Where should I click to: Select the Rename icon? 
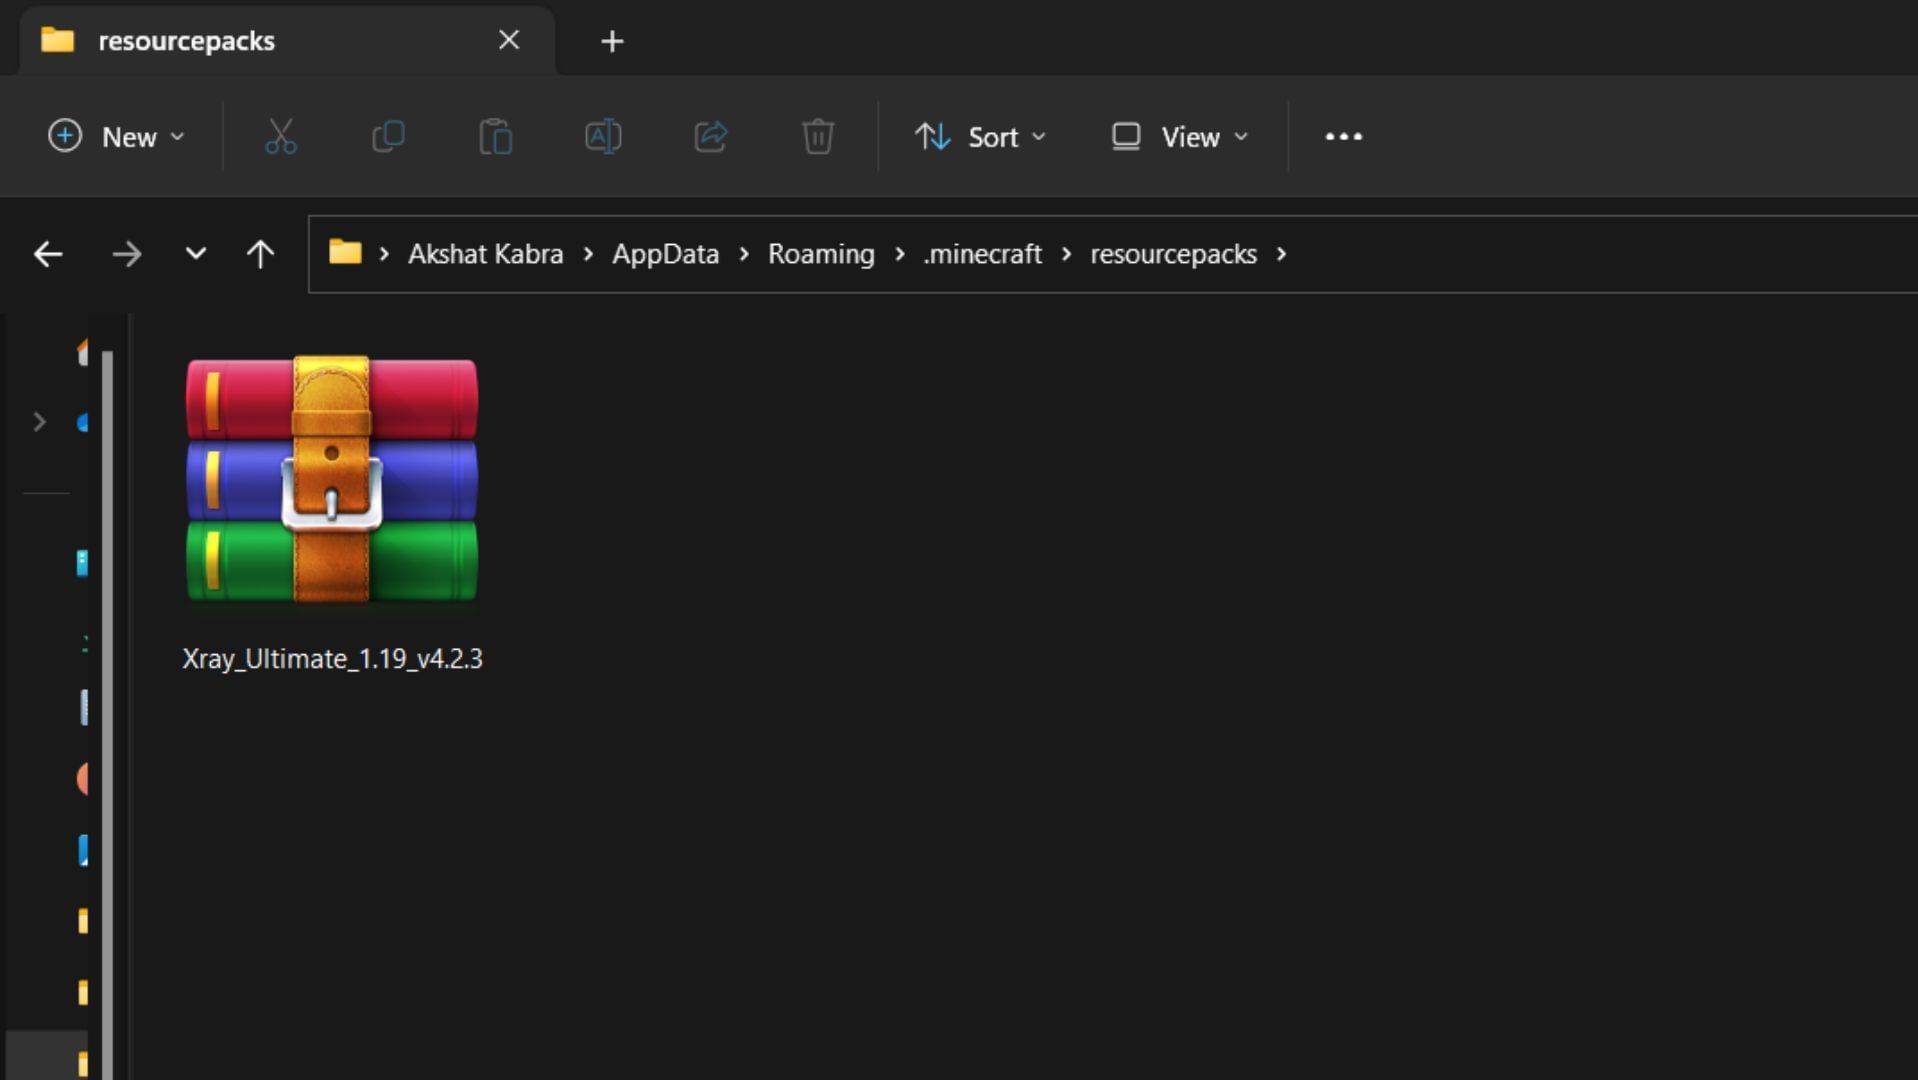tap(603, 137)
